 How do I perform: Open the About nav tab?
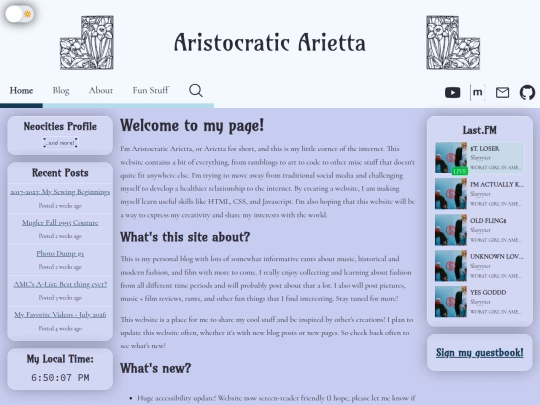point(101,91)
